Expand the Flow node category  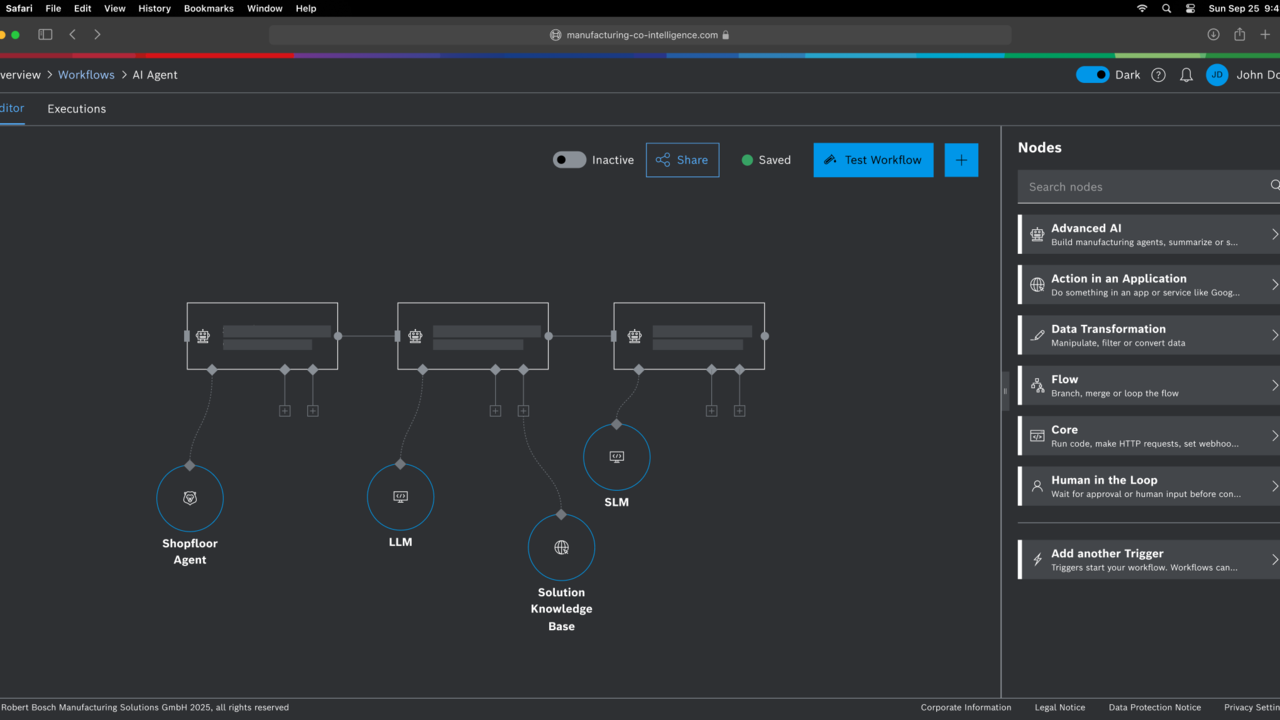click(1148, 385)
